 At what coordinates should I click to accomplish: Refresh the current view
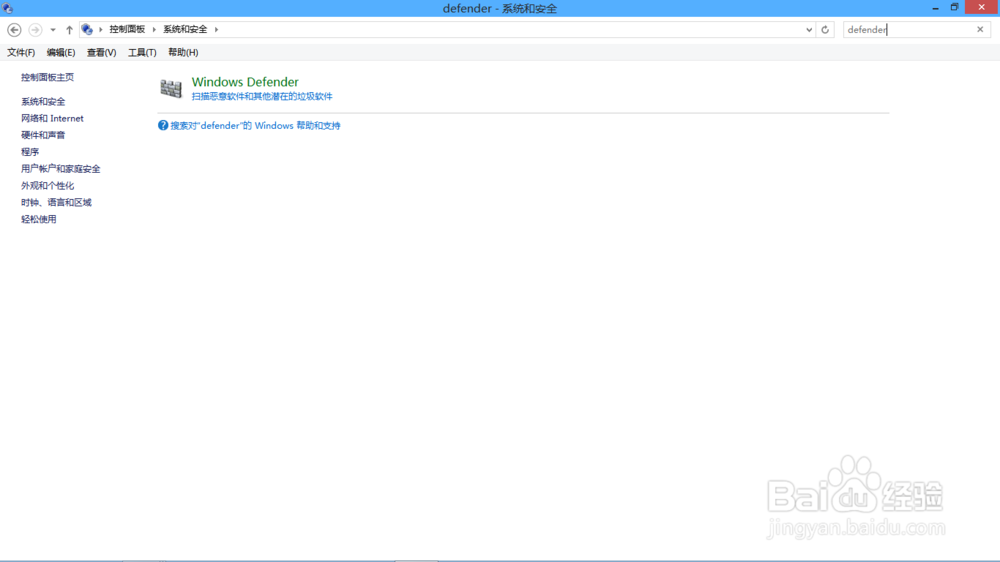click(825, 30)
